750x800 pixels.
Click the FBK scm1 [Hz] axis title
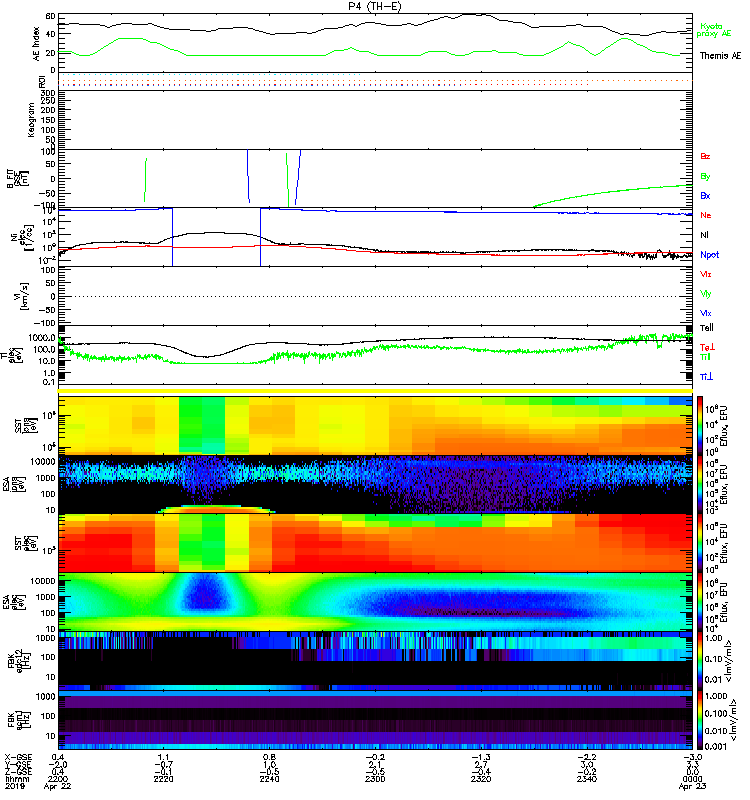(17, 719)
